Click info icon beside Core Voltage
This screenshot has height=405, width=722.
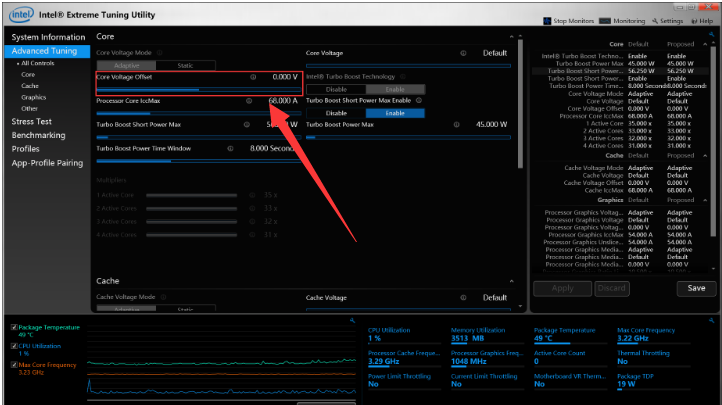[463, 53]
